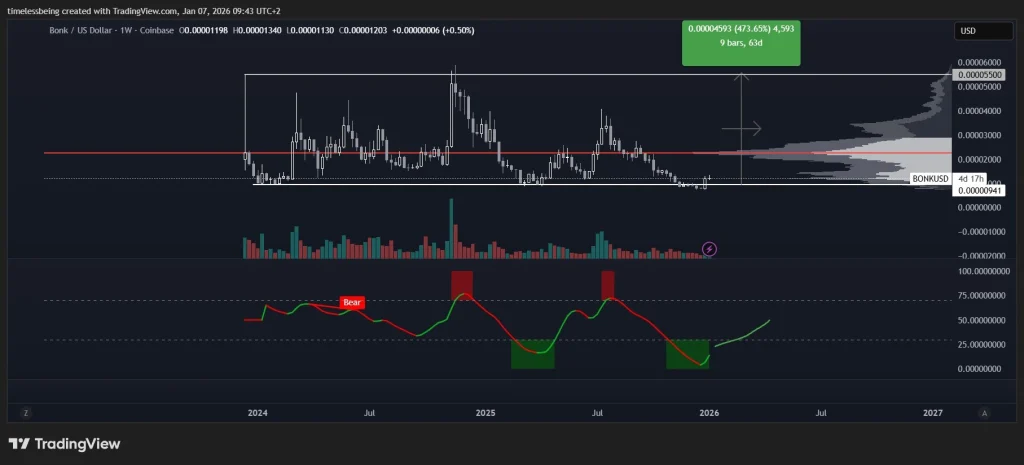Click the tallest volume bar in late 2024
The height and width of the screenshot is (465, 1024).
(x=451, y=228)
